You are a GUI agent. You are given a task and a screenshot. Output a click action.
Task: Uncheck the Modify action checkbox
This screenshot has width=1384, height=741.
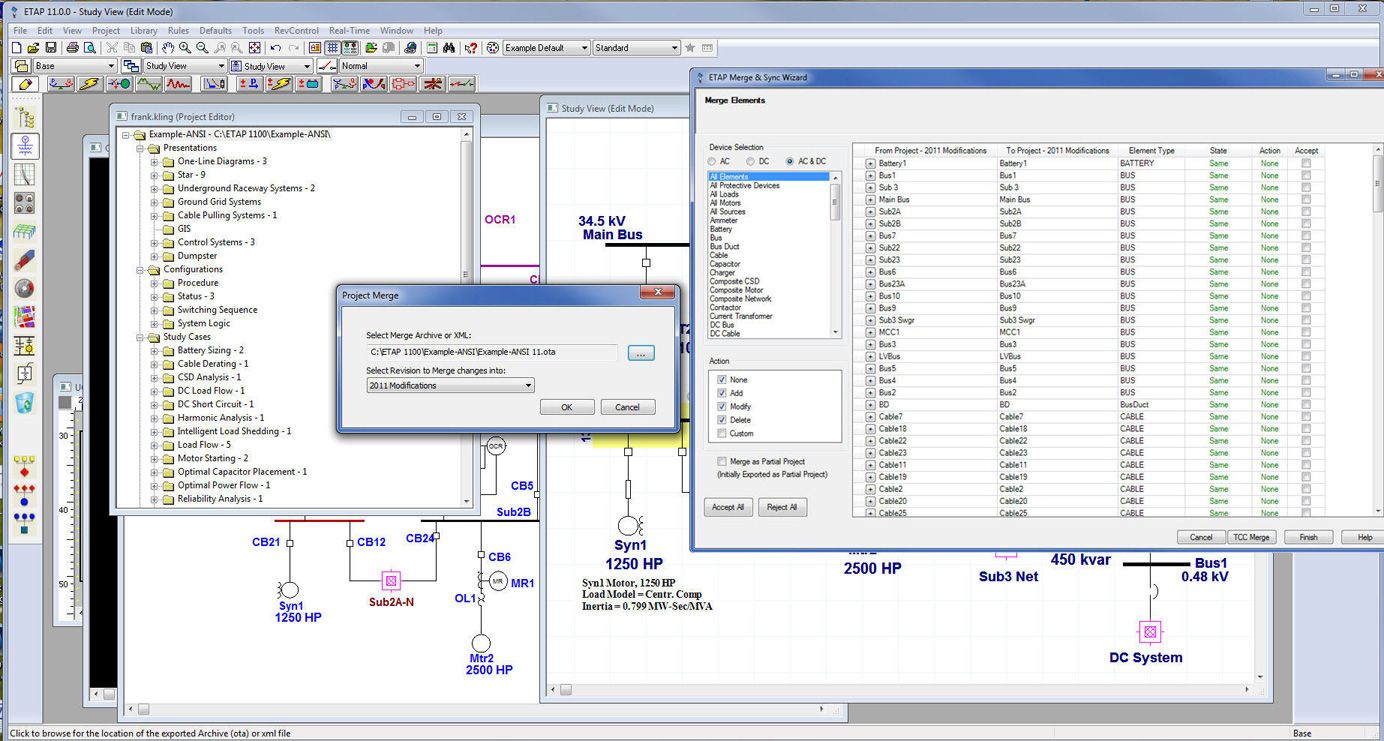coord(722,406)
